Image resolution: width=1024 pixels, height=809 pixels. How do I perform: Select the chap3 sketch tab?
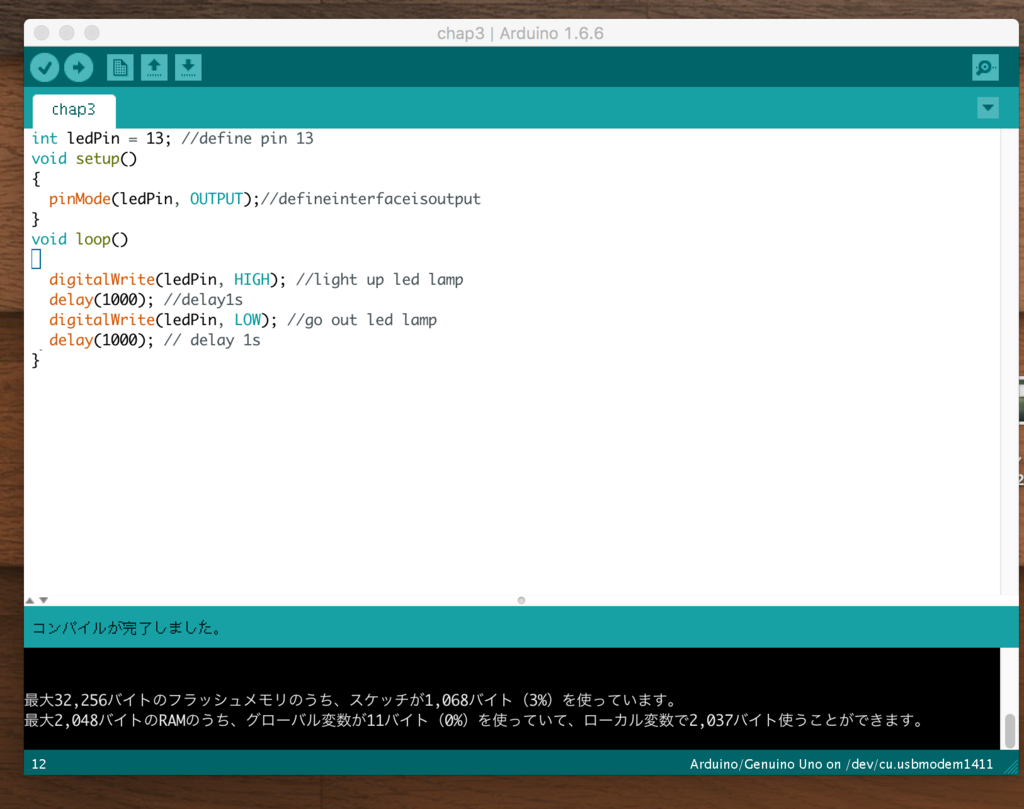pyautogui.click(x=74, y=110)
